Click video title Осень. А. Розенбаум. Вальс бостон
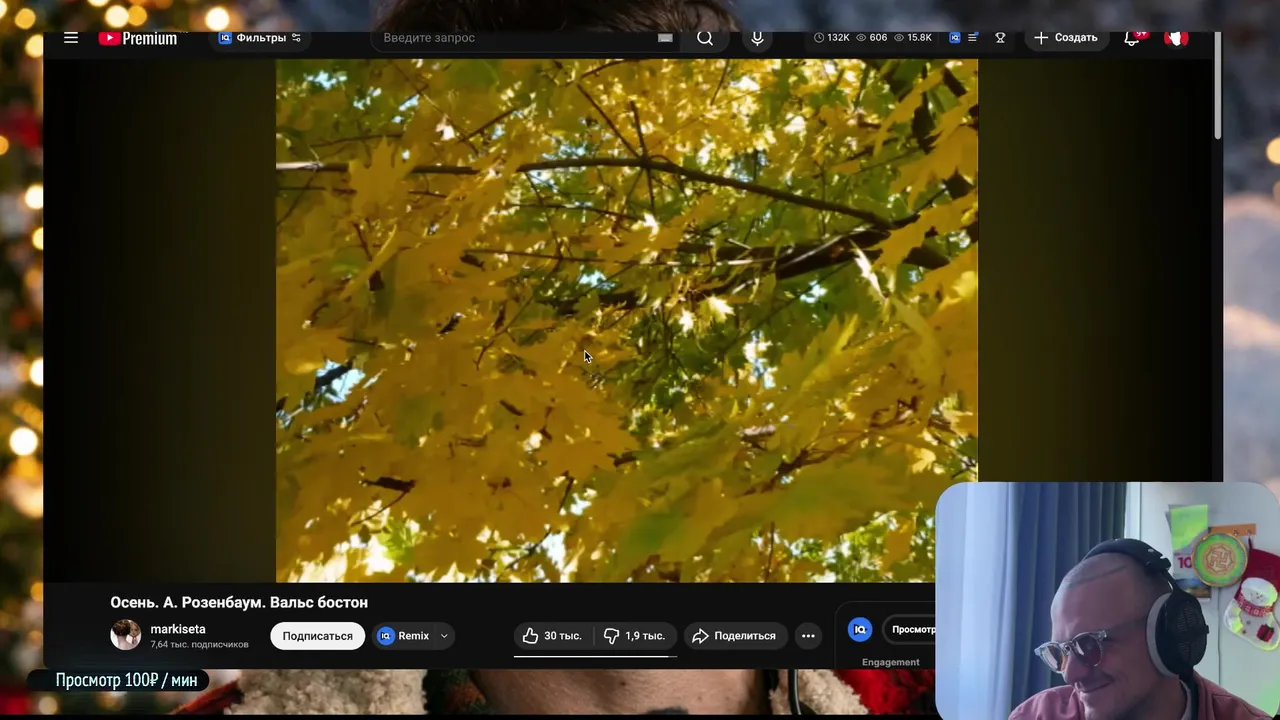This screenshot has height=720, width=1280. coord(239,602)
